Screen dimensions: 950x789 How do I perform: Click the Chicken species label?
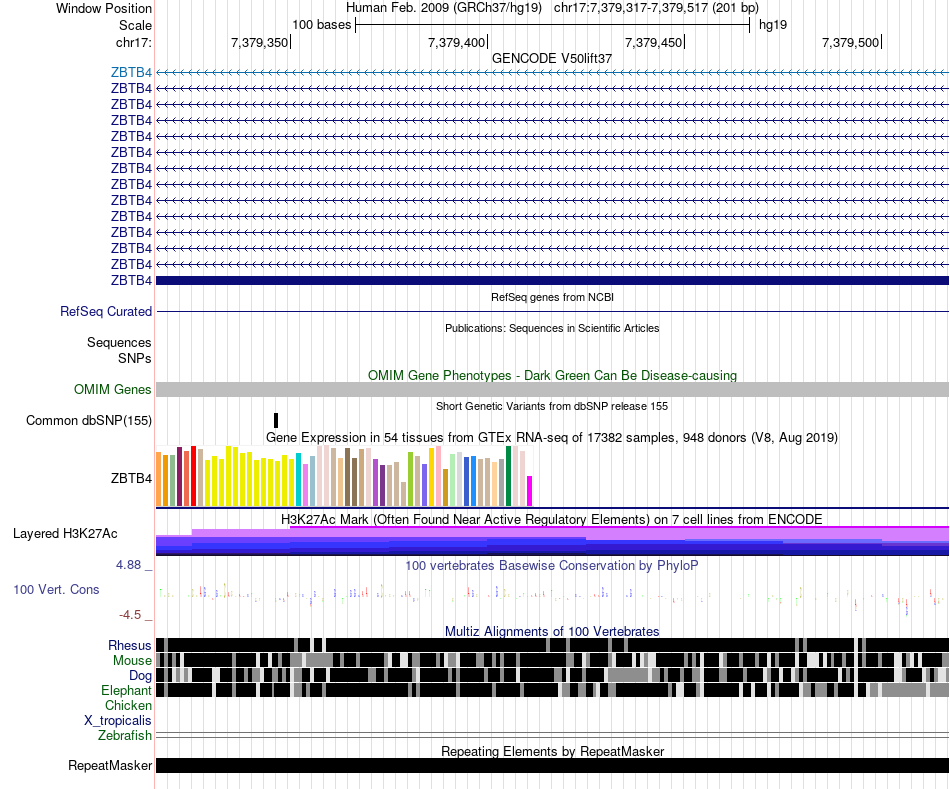(128, 705)
